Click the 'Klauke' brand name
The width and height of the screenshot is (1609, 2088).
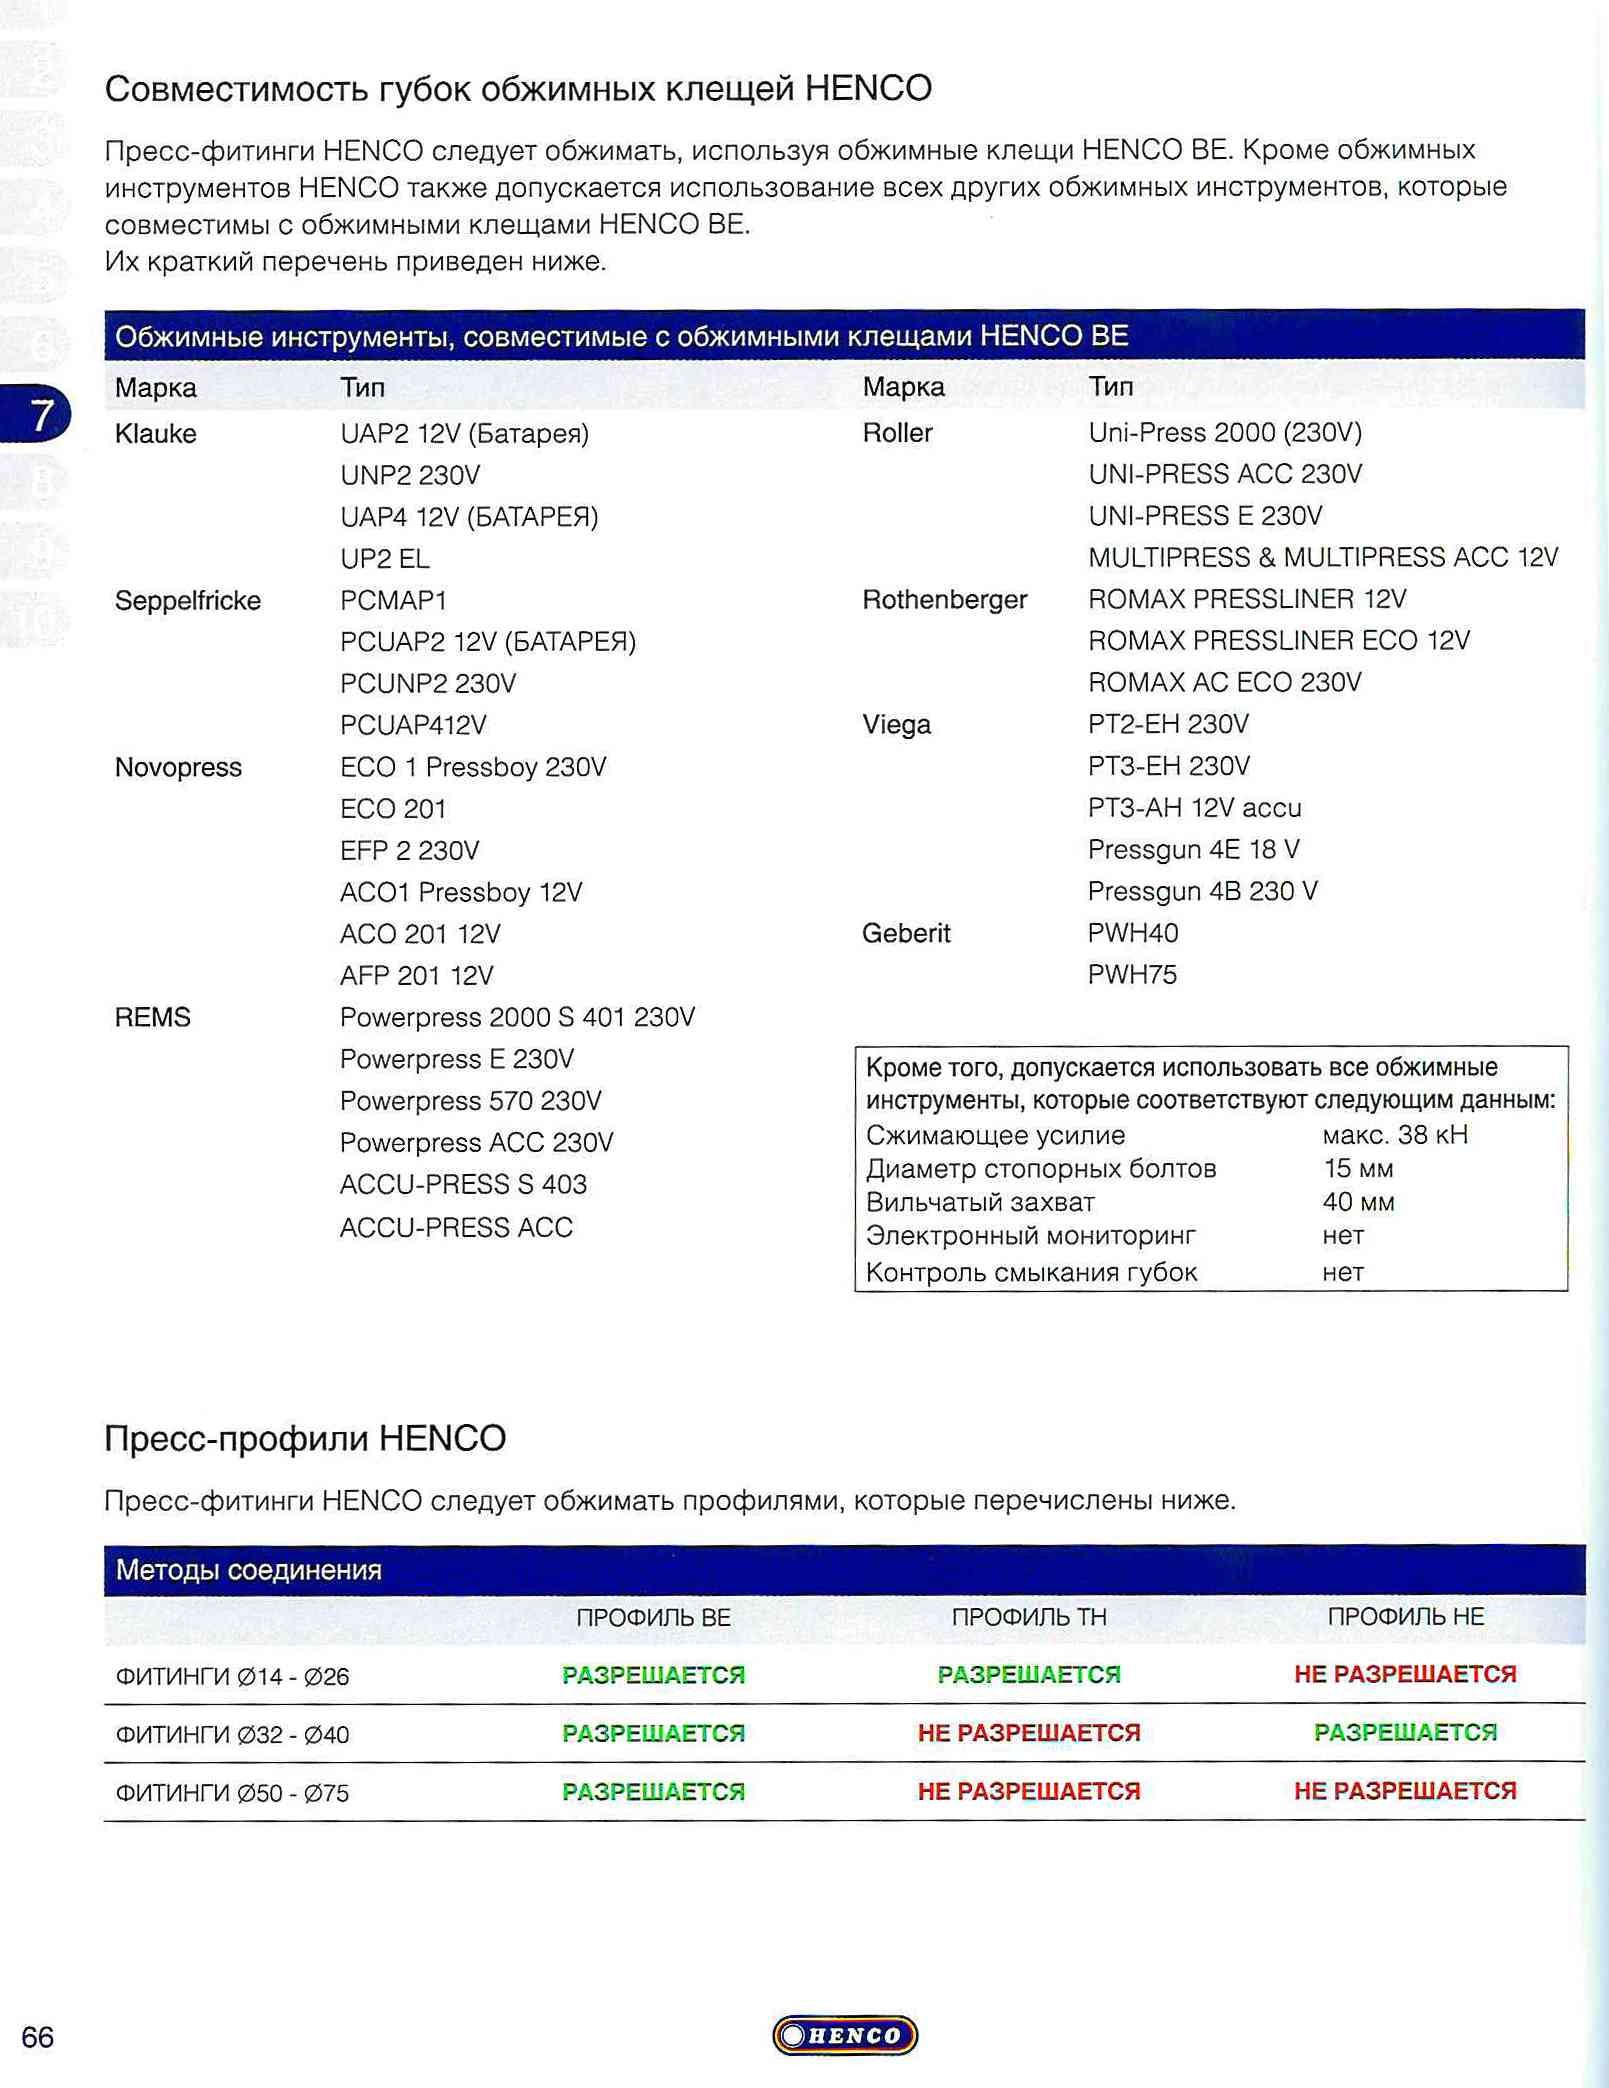156,434
